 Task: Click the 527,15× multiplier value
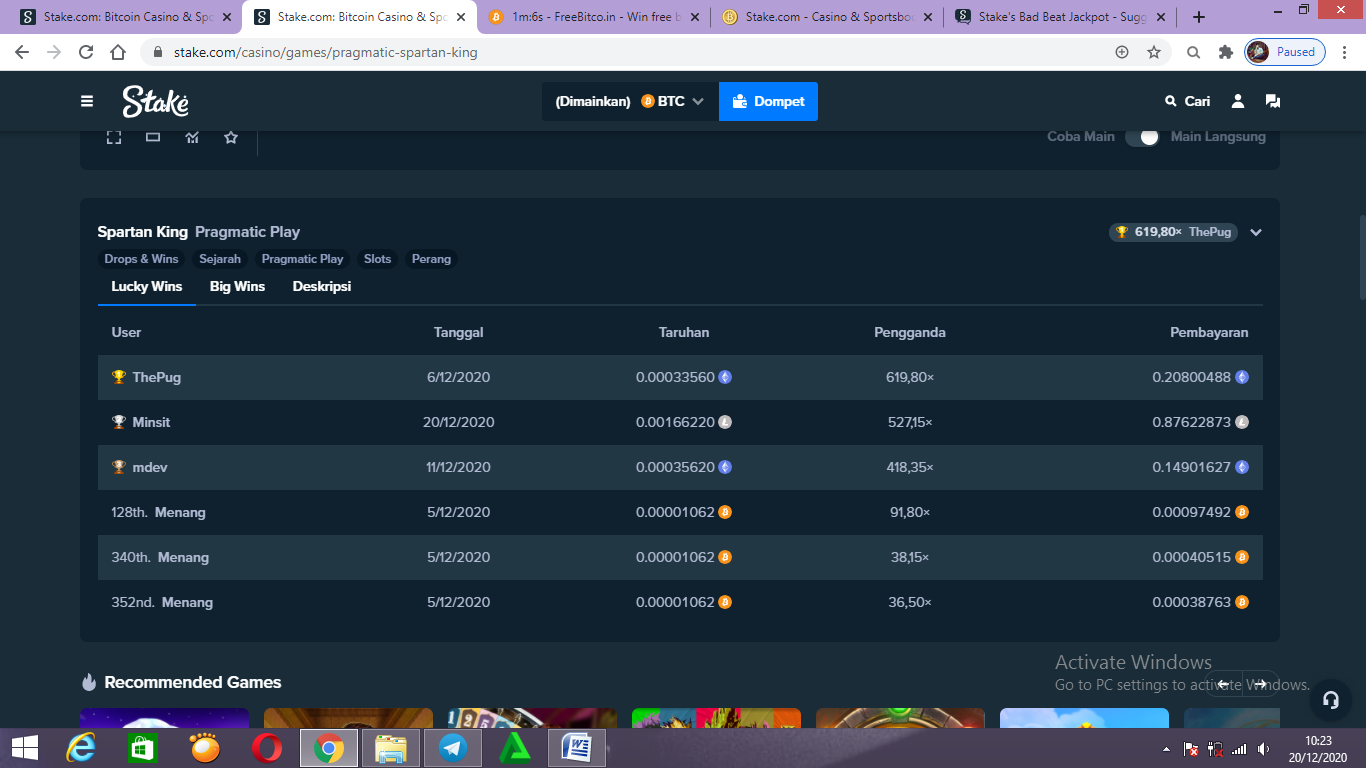[x=910, y=422]
